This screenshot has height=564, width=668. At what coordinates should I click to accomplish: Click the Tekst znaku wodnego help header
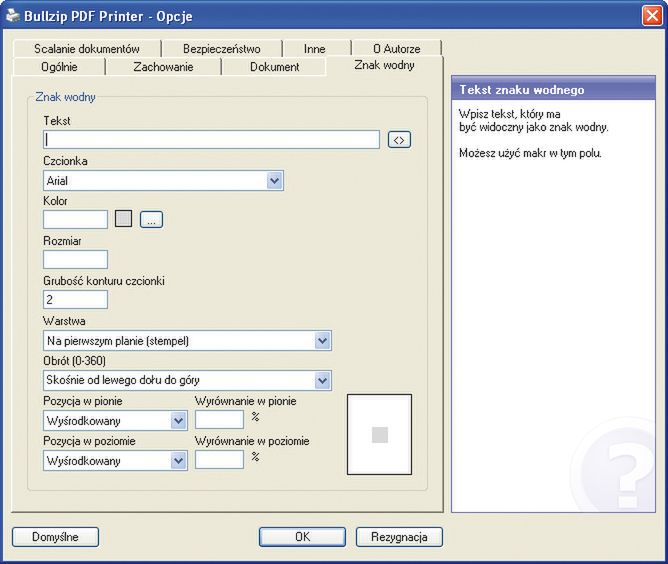(553, 90)
